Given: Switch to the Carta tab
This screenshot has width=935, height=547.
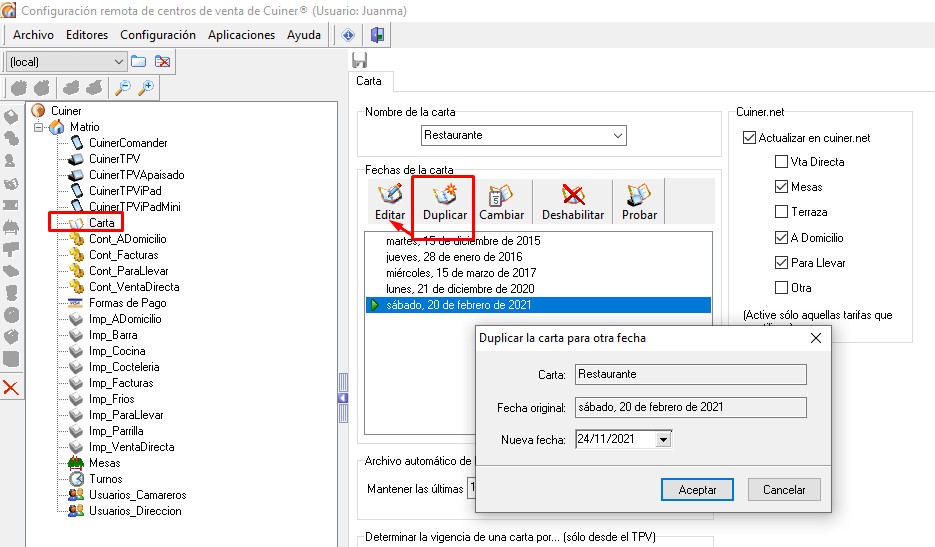Looking at the screenshot, I should (369, 81).
